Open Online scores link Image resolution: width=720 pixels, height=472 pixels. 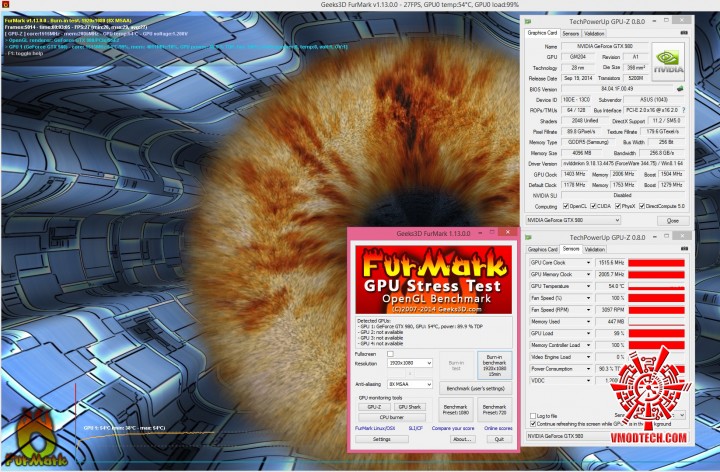[x=498, y=428]
